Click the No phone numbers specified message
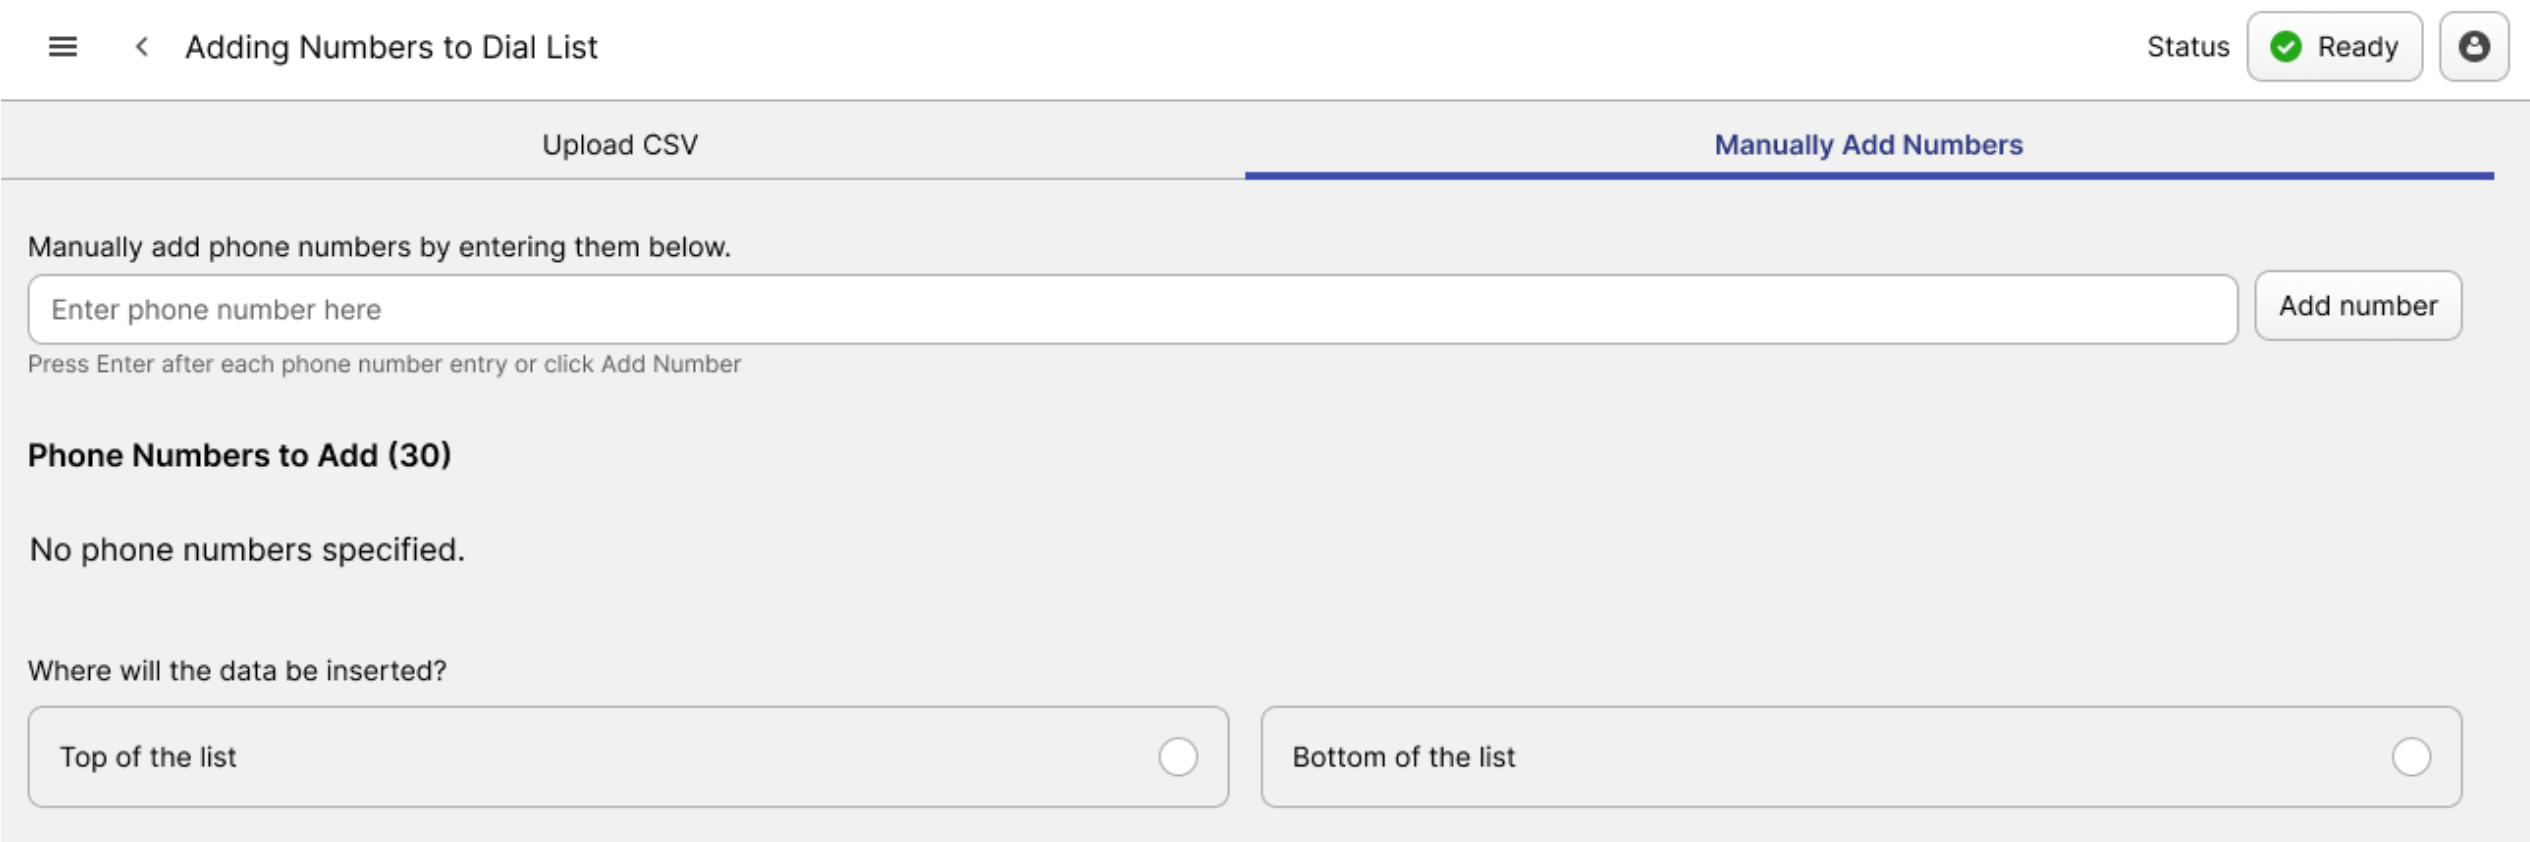Viewport: 2530px width, 842px height. [x=247, y=549]
